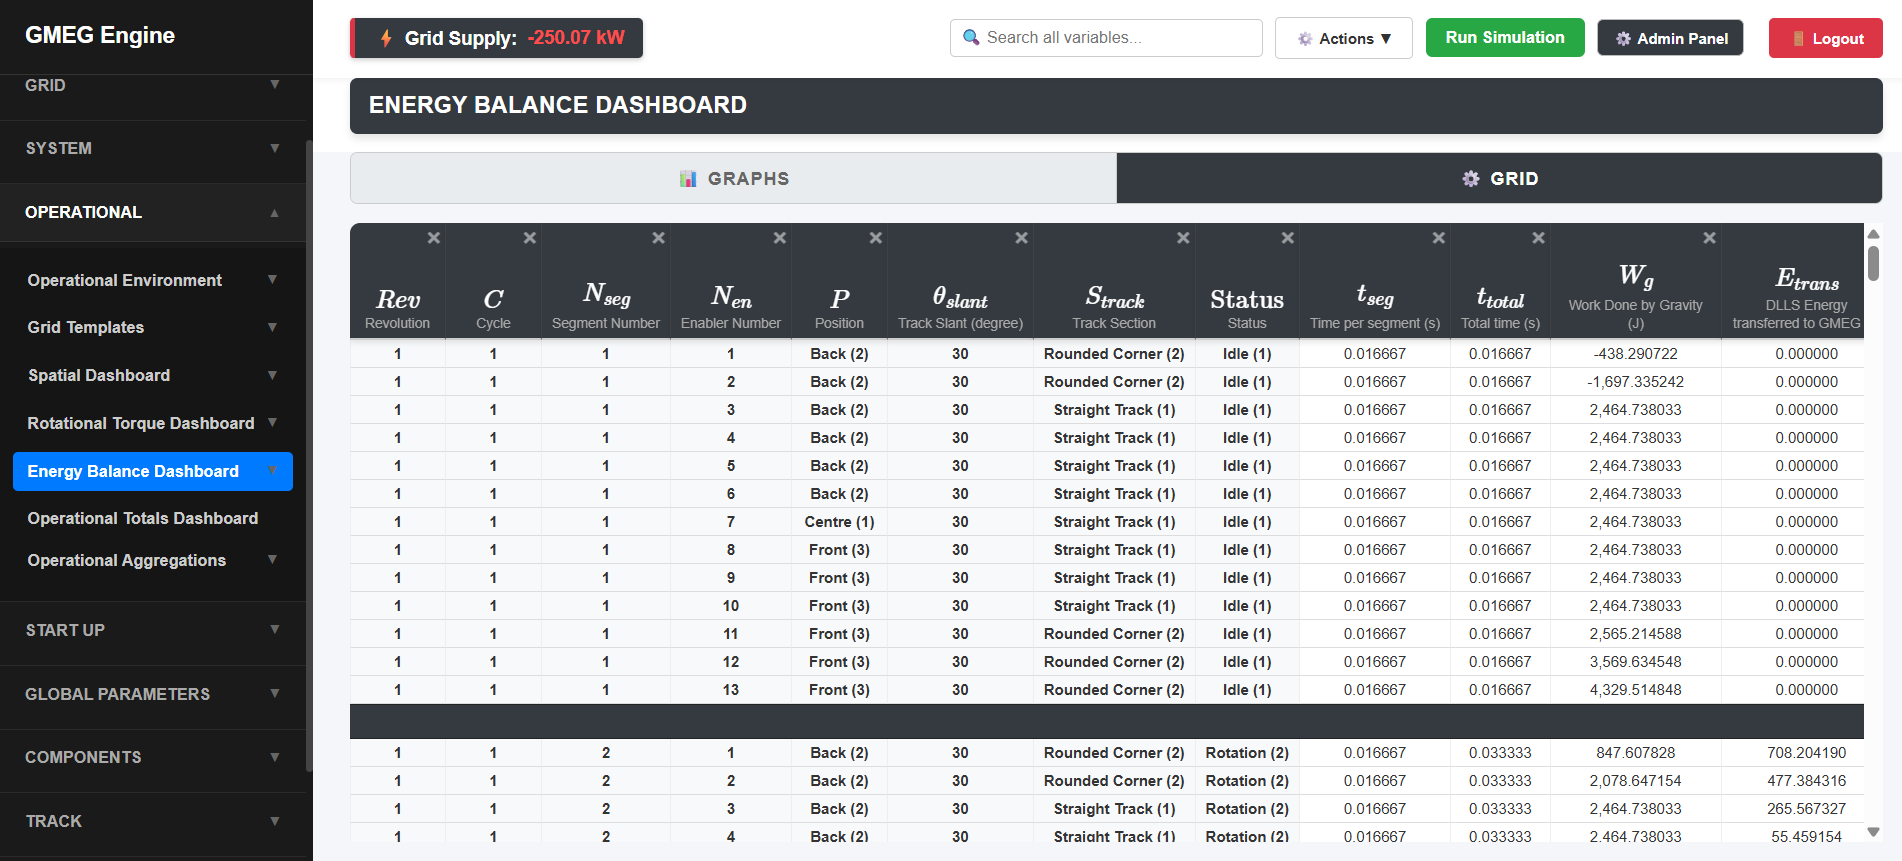Click the table's vertical scrollbar up arrow
Viewport: 1902px width, 861px height.
[1874, 234]
